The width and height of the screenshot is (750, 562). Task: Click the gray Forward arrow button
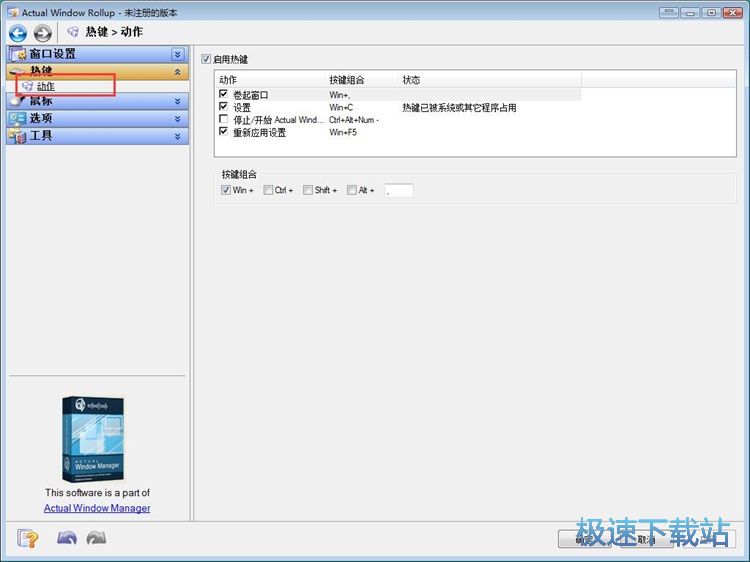coord(42,32)
